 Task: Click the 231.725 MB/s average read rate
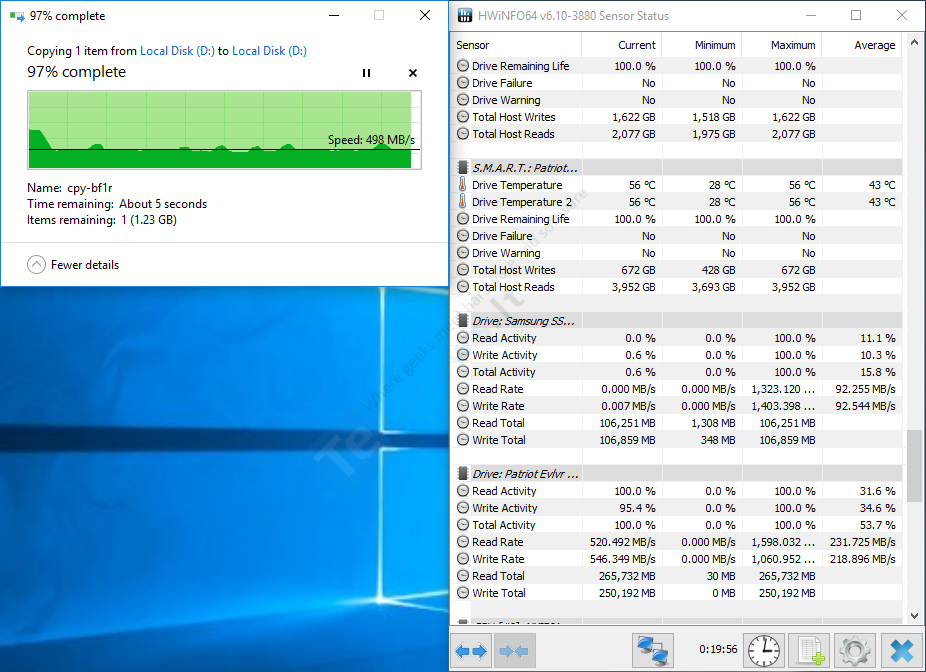(x=862, y=541)
